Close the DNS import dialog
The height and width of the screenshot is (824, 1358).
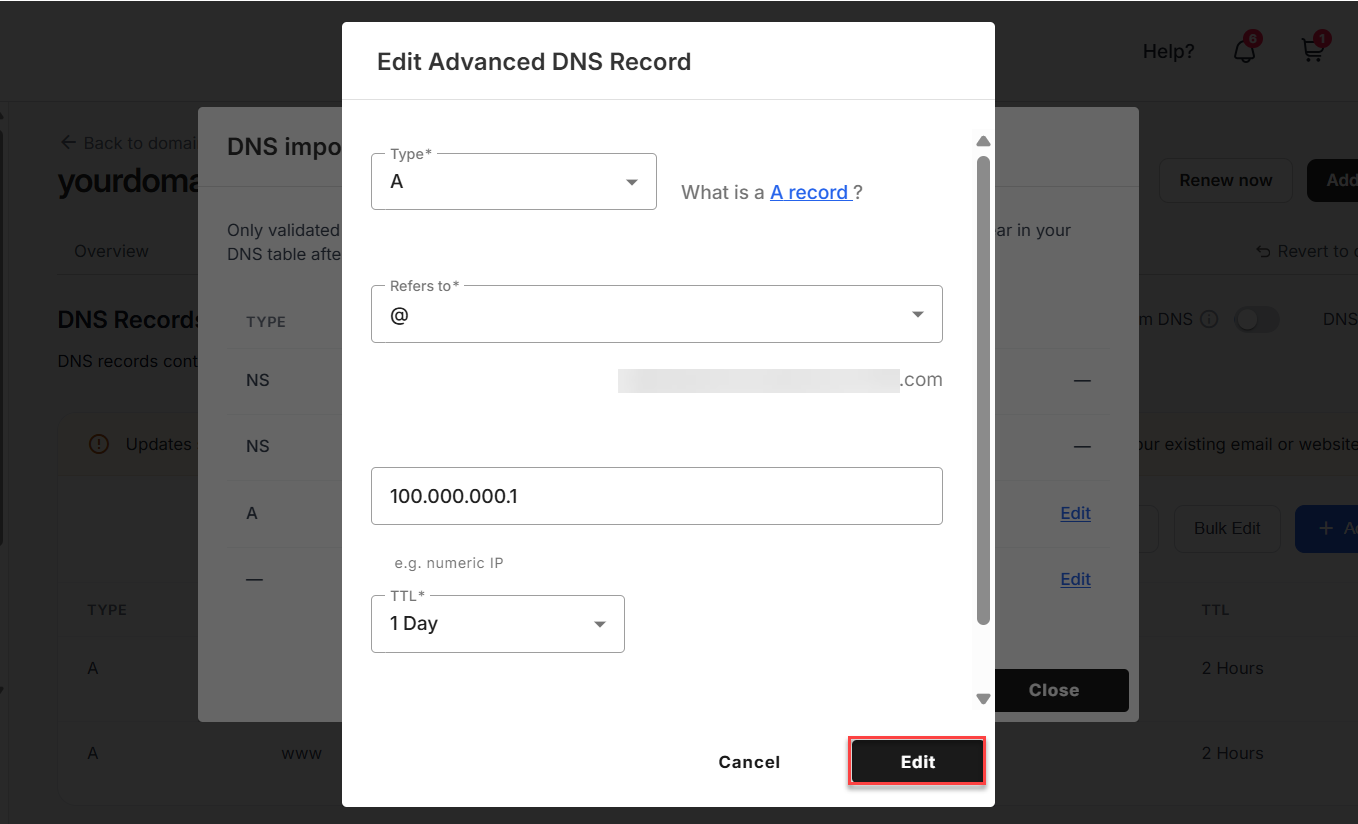click(x=1053, y=690)
